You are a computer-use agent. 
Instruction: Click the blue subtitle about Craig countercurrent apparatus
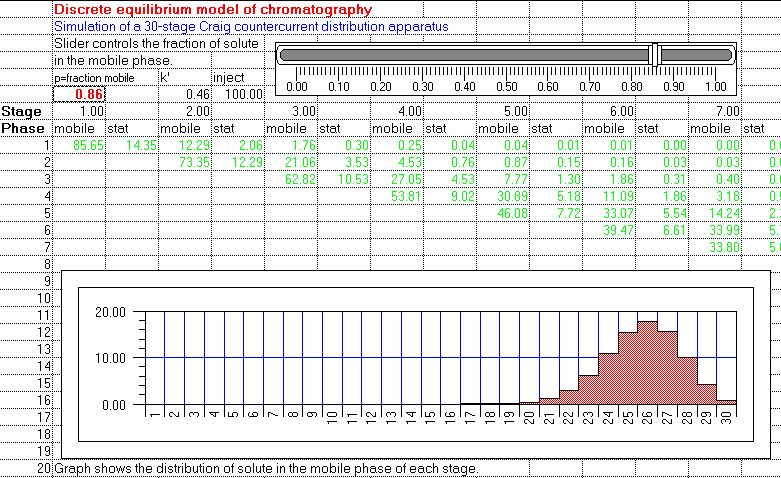coord(251,27)
